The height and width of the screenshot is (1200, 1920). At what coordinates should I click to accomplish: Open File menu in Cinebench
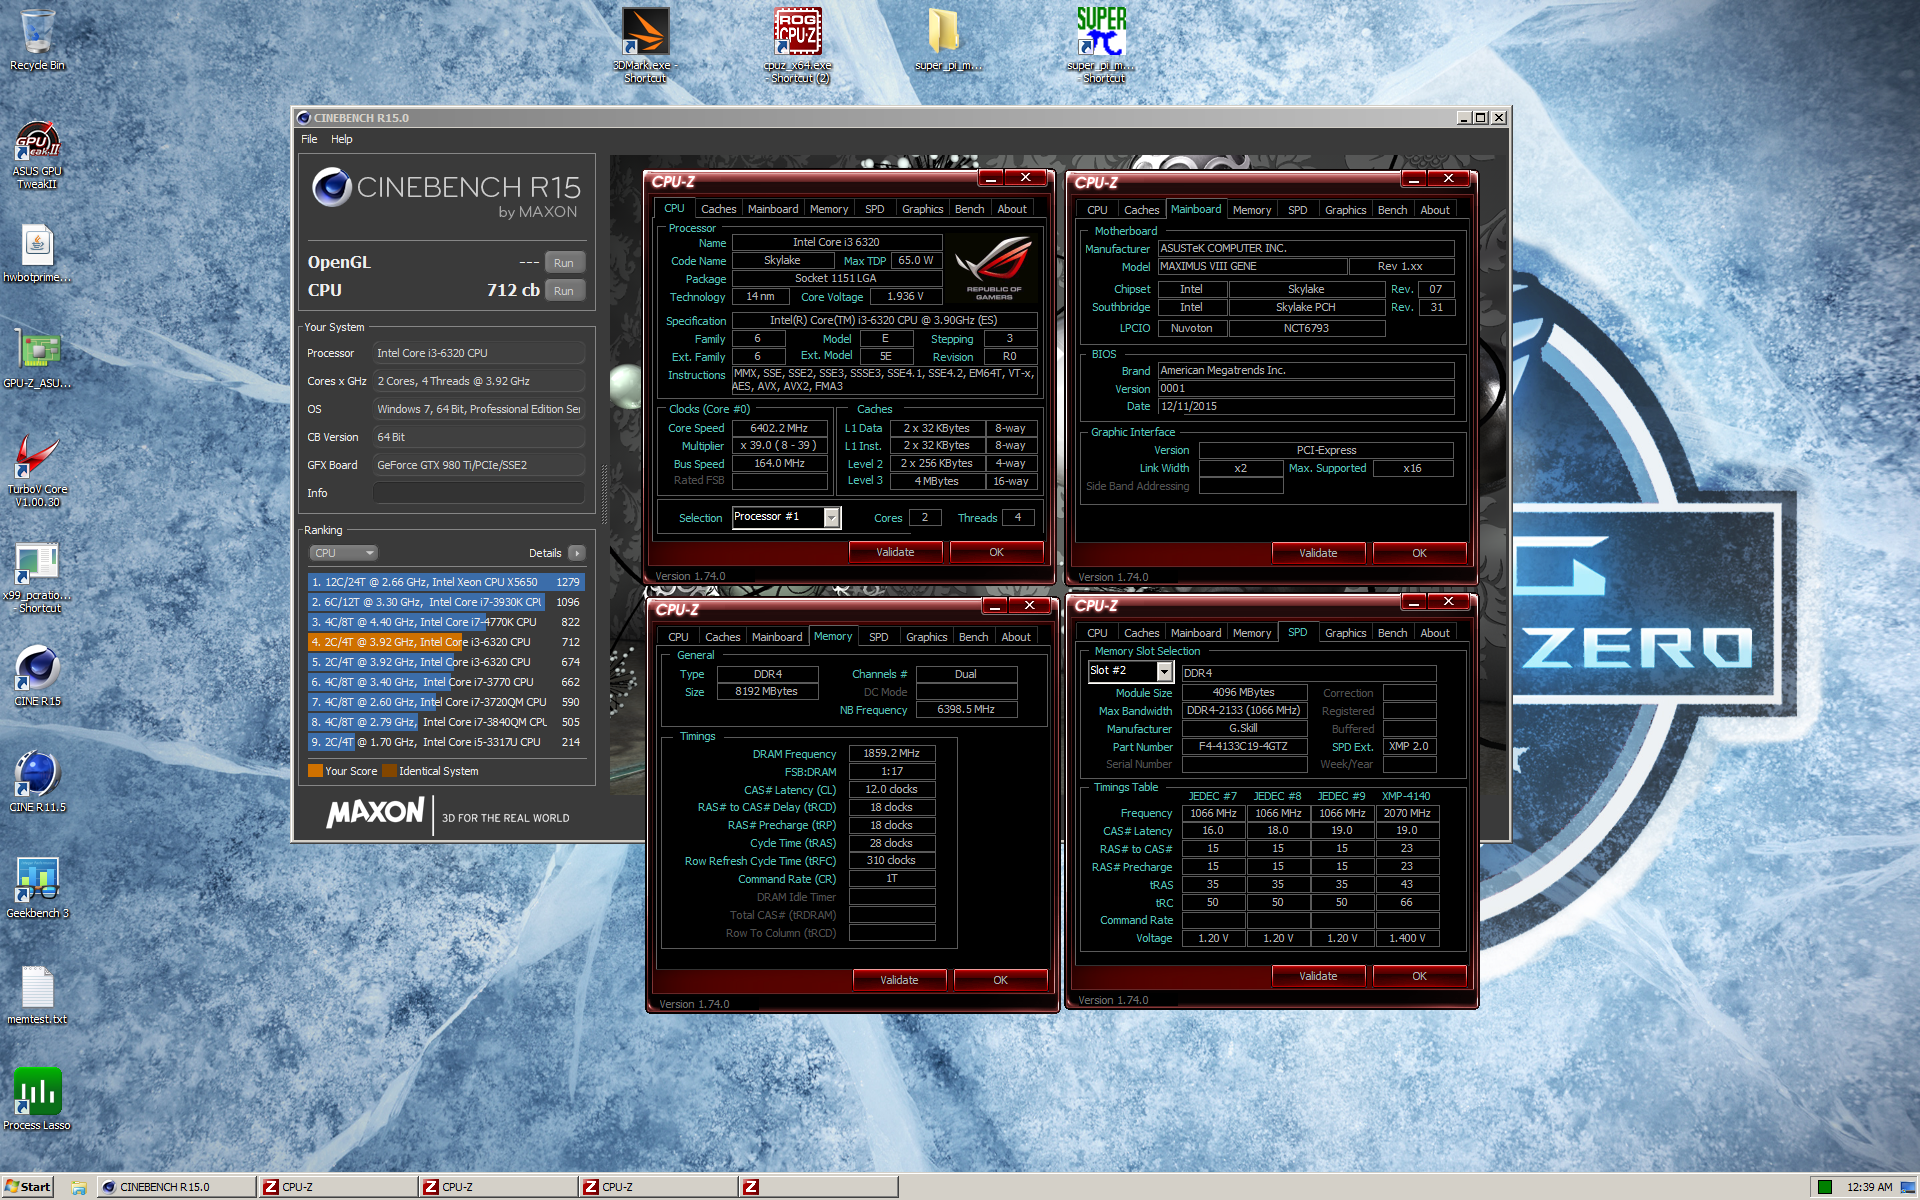pos(309,139)
